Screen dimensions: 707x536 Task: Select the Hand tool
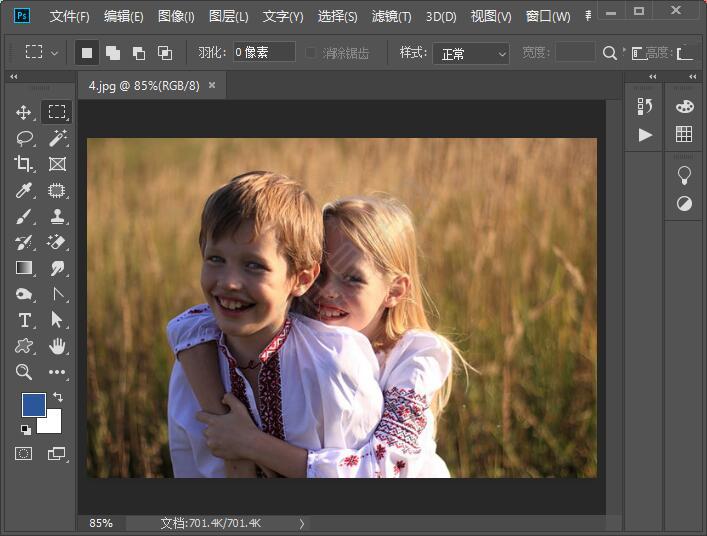click(57, 346)
